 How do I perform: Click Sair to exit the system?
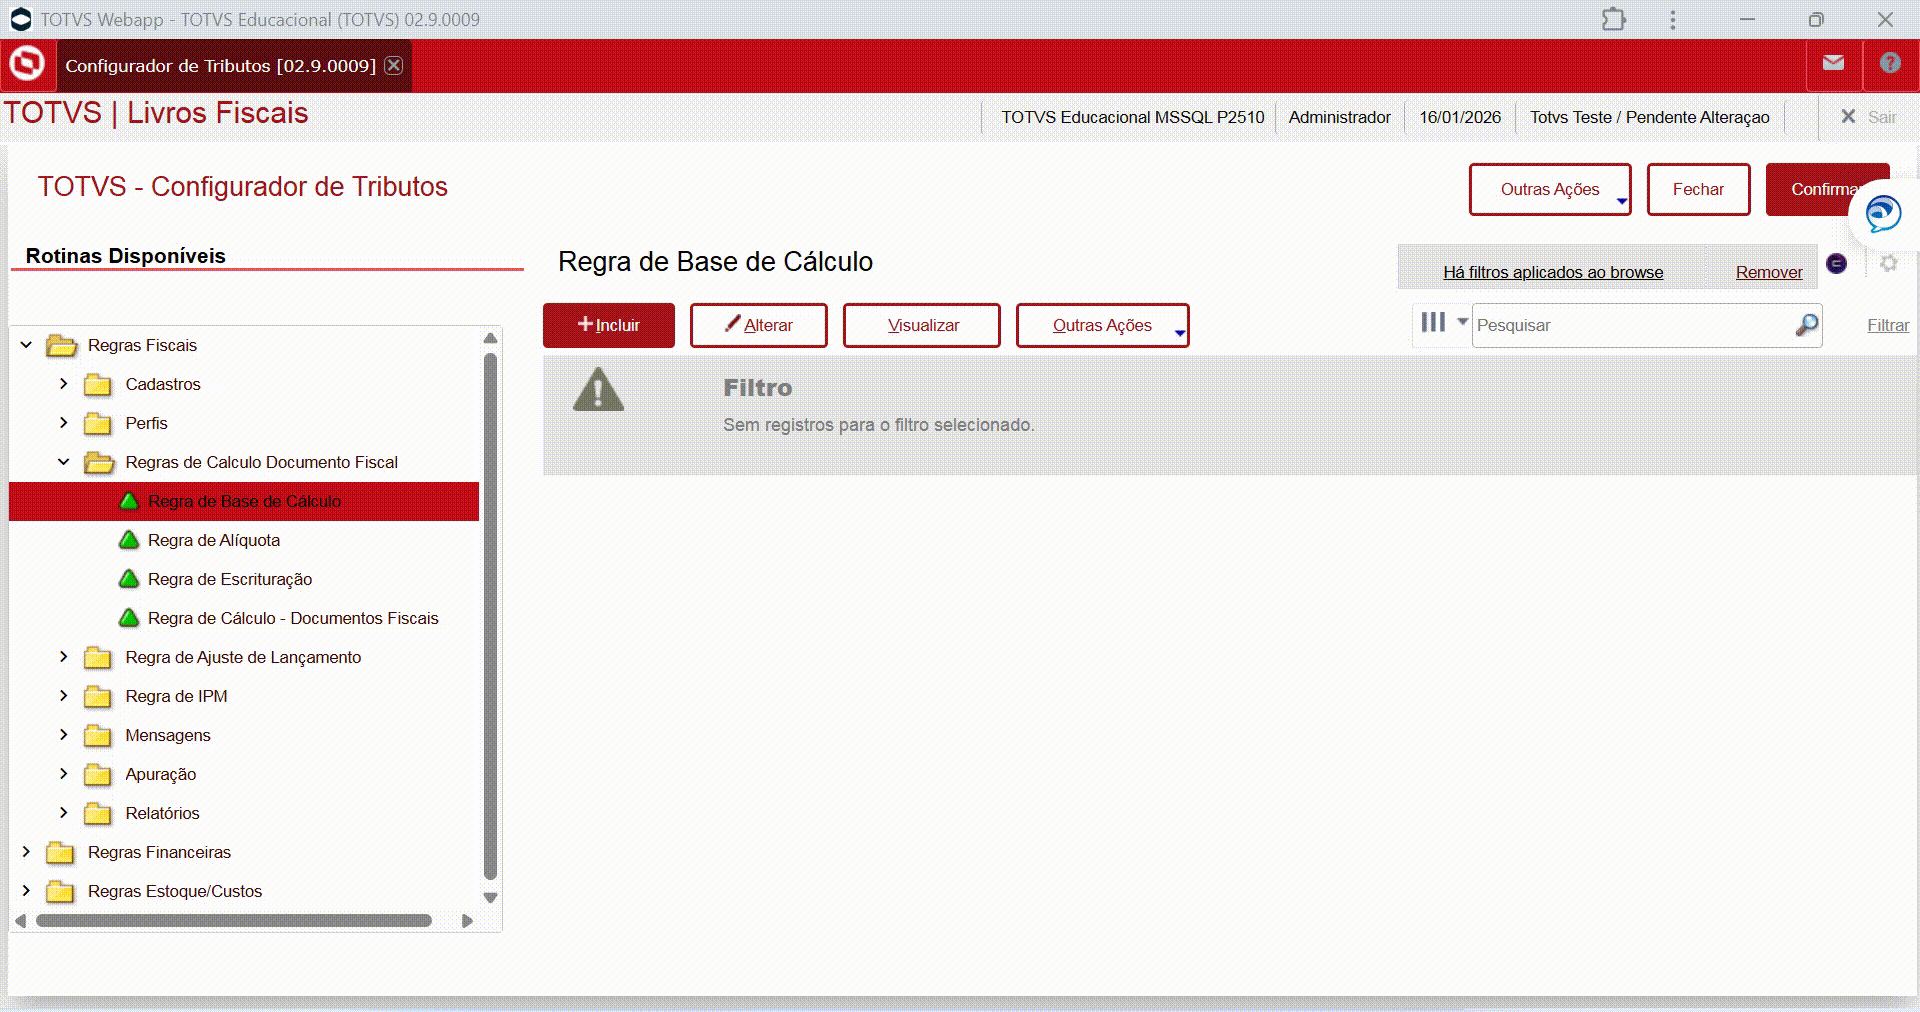point(1869,117)
